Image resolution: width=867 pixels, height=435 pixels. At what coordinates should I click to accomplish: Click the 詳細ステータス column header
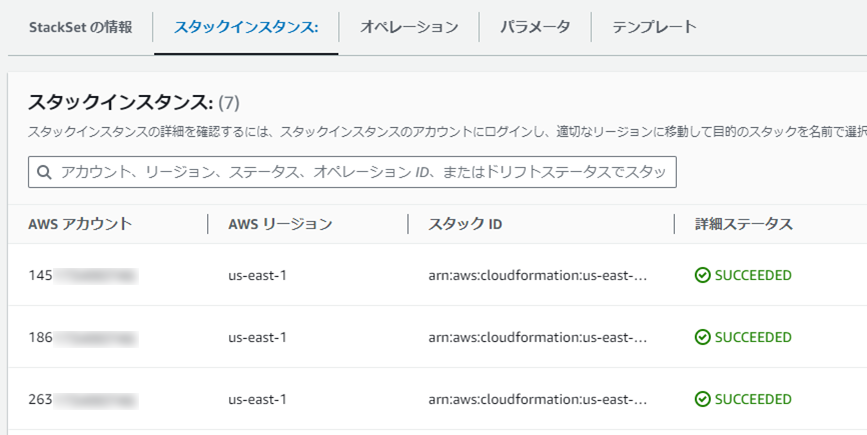pyautogui.click(x=744, y=224)
